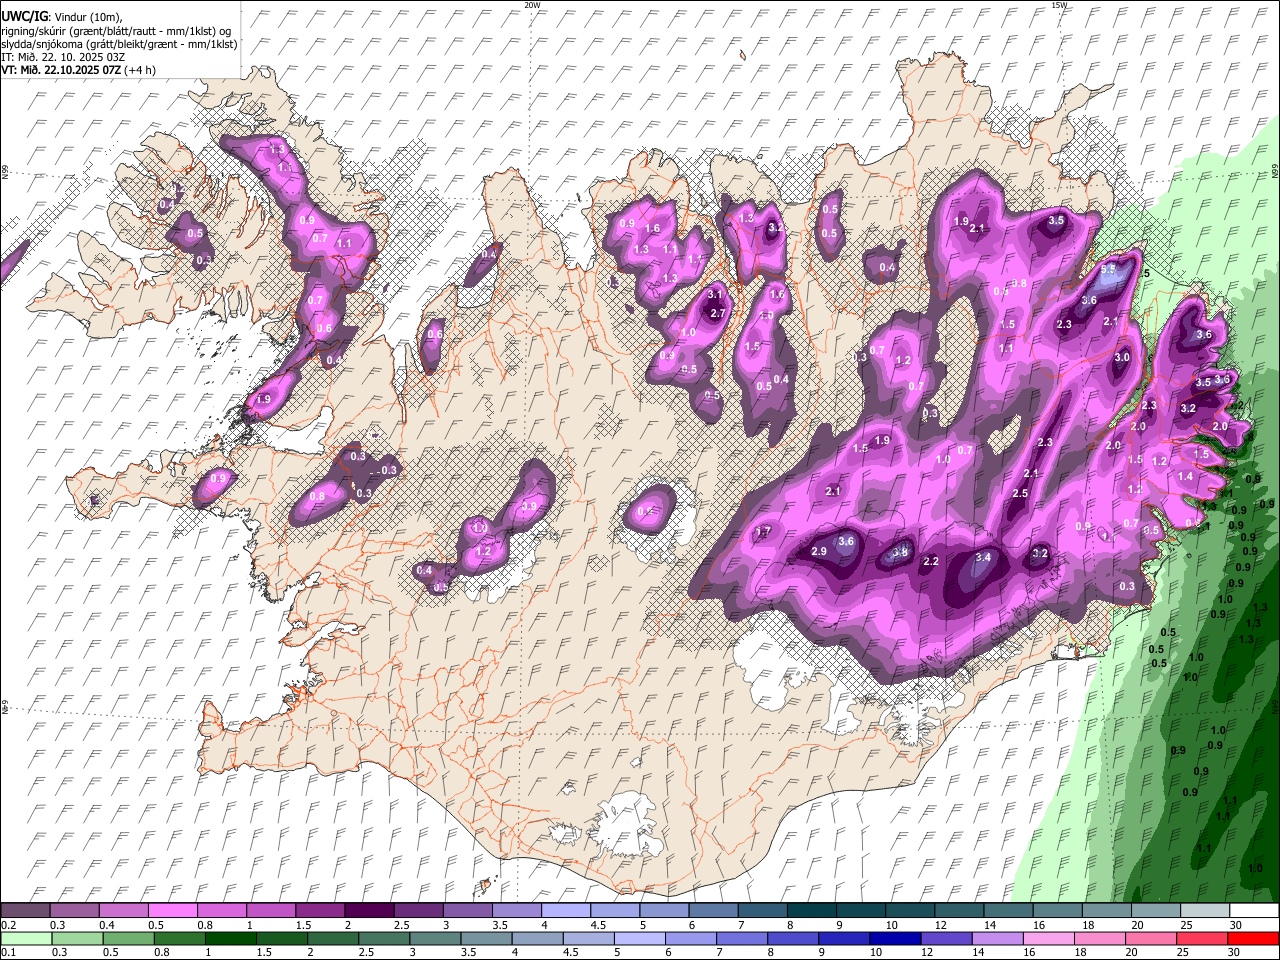The image size is (1280, 960).
Task: Pick dark teal upper swatch between 8 and 9
Action: (x=812, y=911)
